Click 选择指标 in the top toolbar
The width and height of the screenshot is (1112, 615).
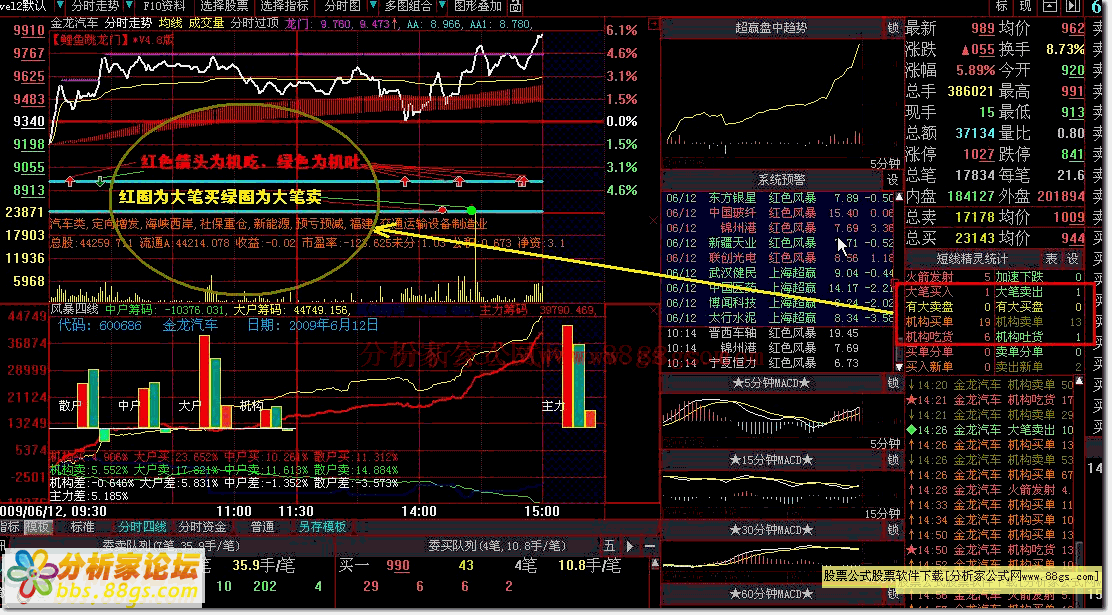pyautogui.click(x=284, y=6)
